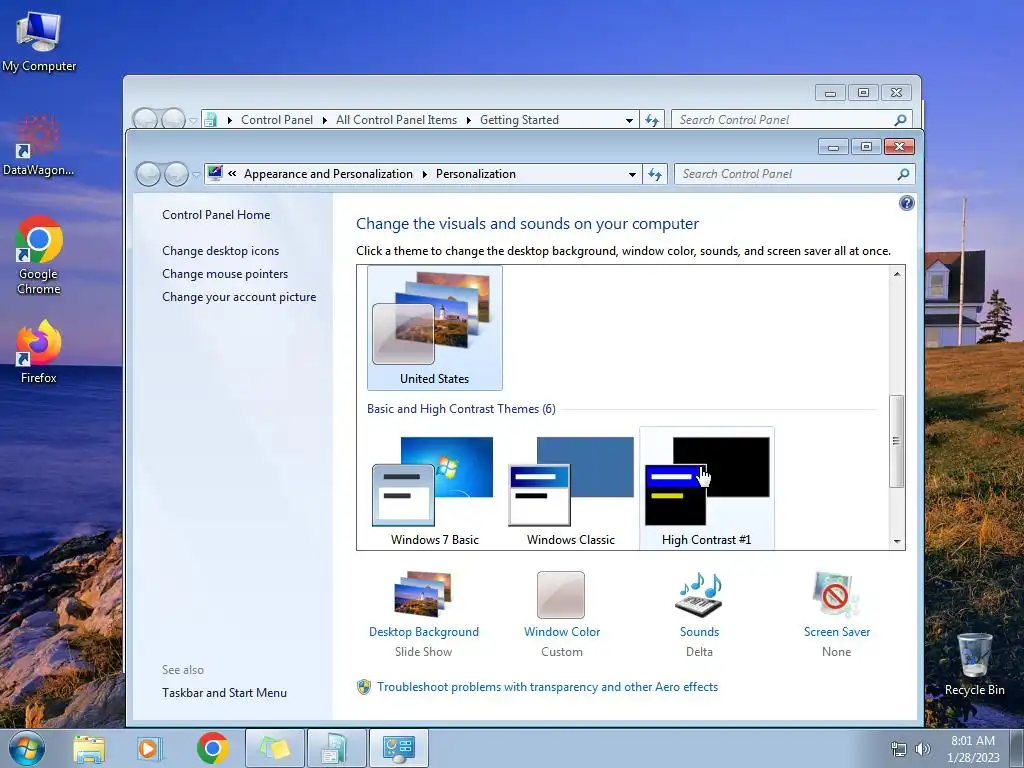Open Change your account picture link
This screenshot has height=768, width=1024.
[x=239, y=296]
